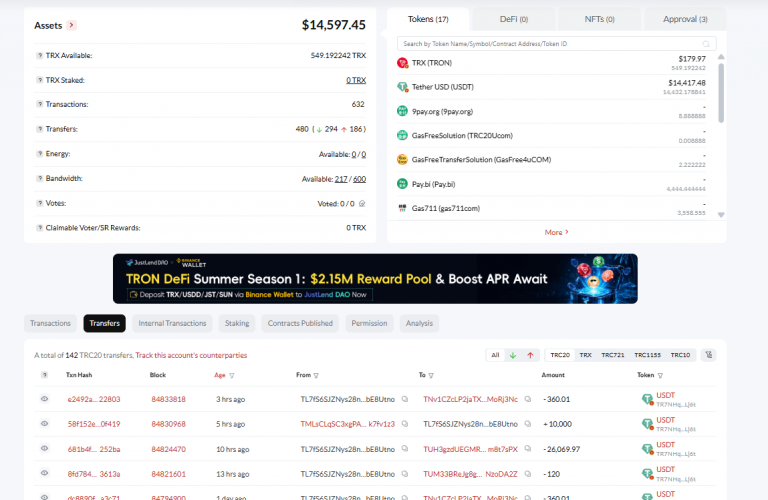Expand token list with More link
768x500 pixels.
pos(556,232)
